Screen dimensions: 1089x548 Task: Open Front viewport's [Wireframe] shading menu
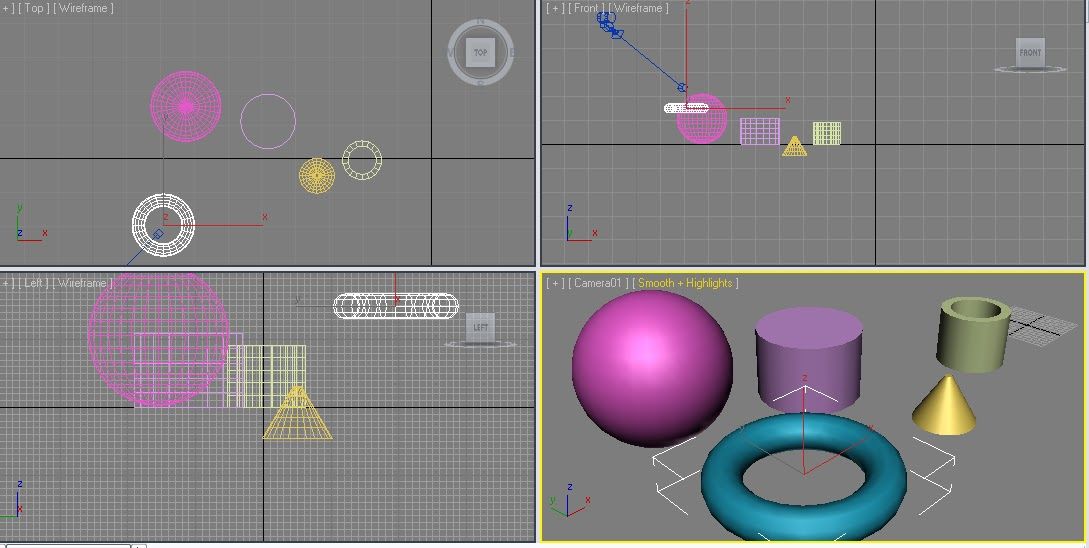click(638, 8)
